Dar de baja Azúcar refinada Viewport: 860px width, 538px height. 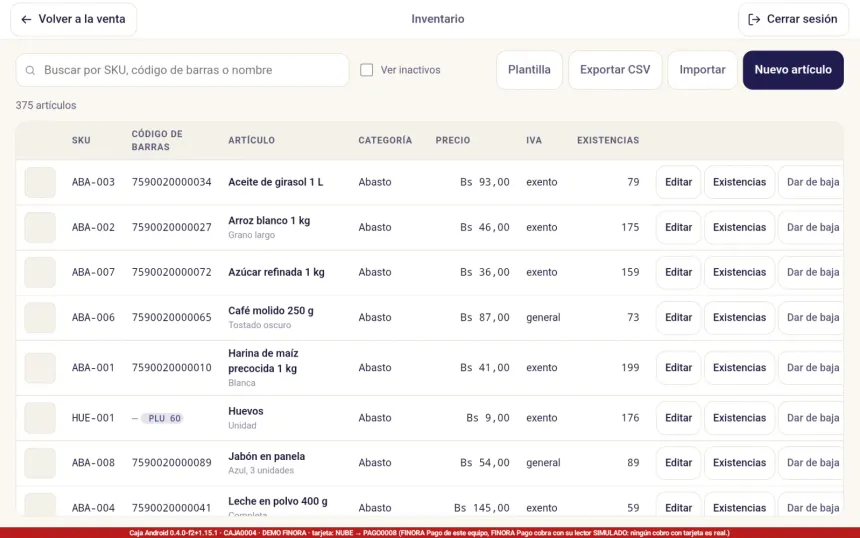point(811,272)
